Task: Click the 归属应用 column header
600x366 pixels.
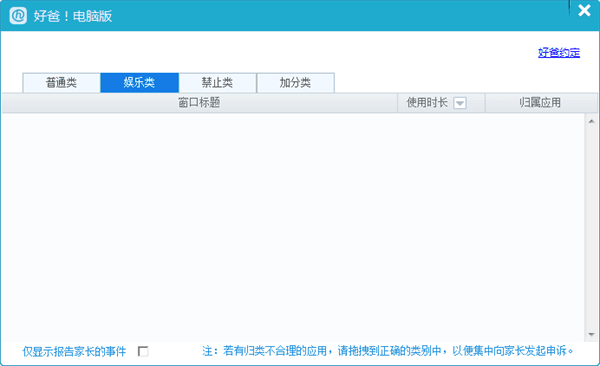Action: [x=540, y=103]
